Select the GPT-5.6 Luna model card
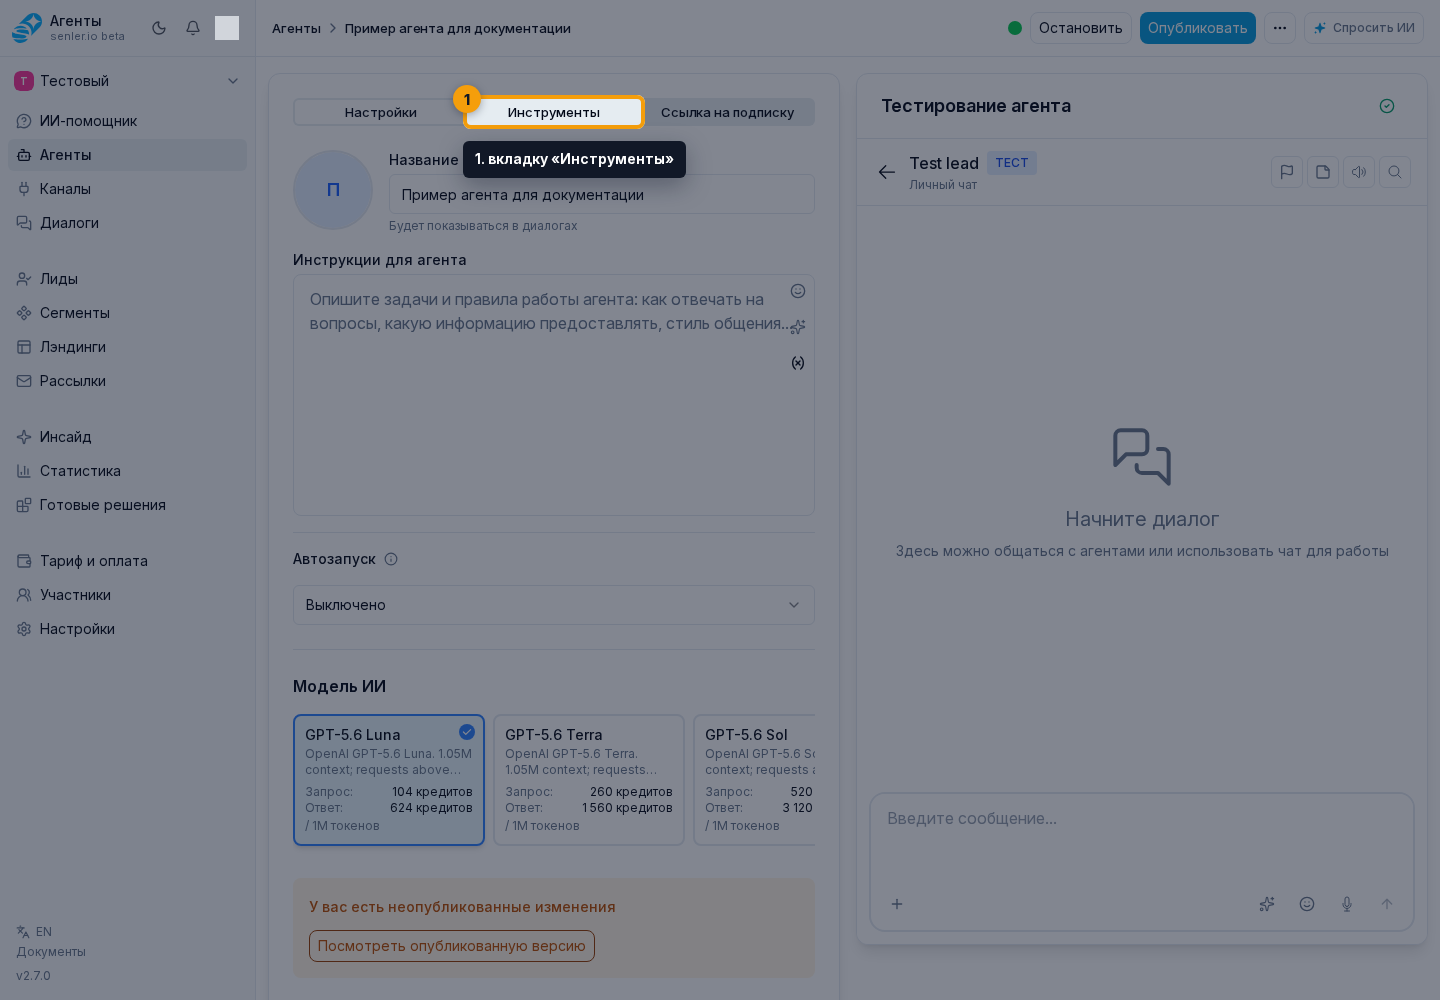Screen dimensions: 1440x1000 [x=389, y=780]
